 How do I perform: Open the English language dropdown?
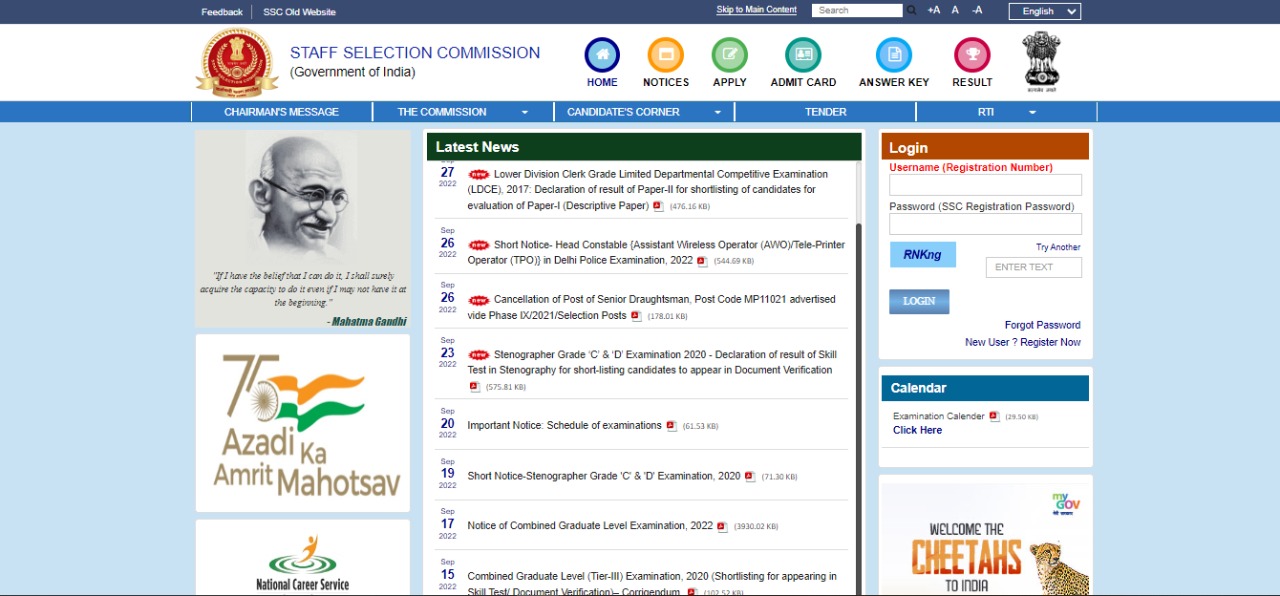pos(1044,11)
